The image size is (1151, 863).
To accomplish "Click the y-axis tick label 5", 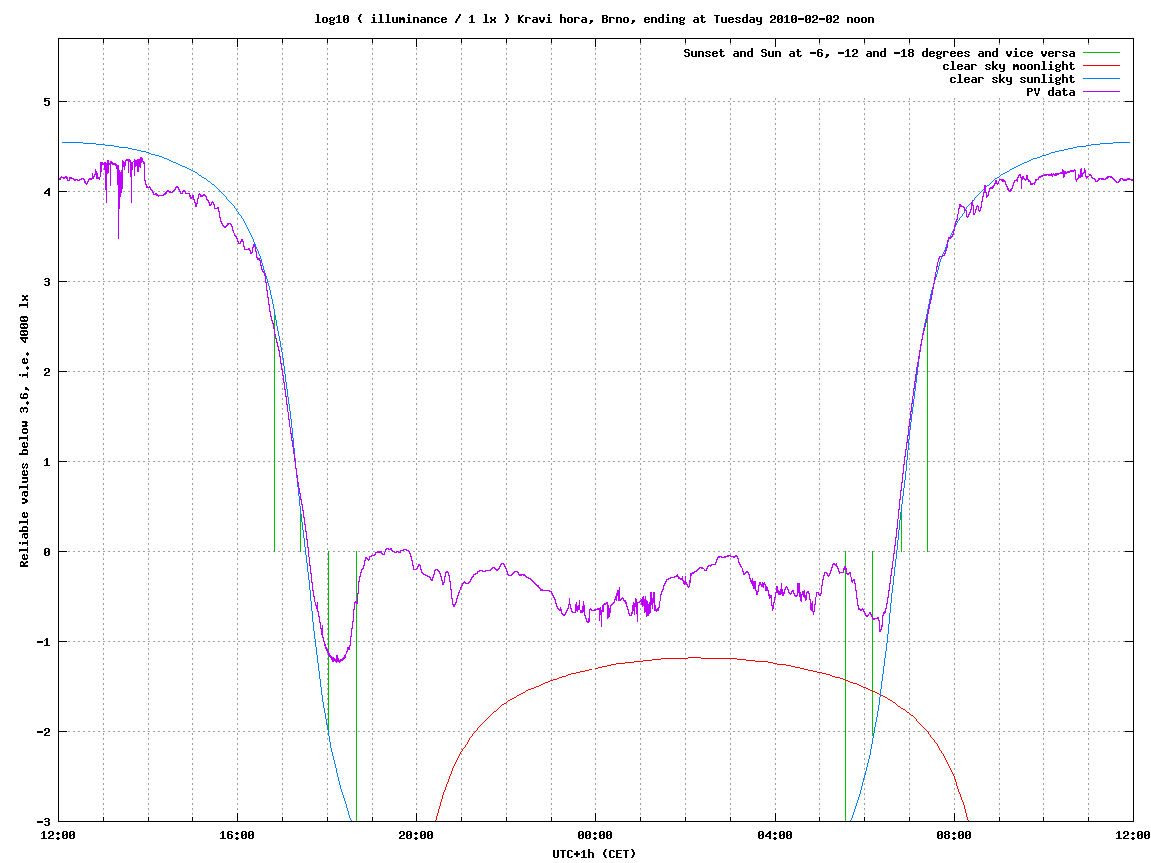I will click(47, 102).
